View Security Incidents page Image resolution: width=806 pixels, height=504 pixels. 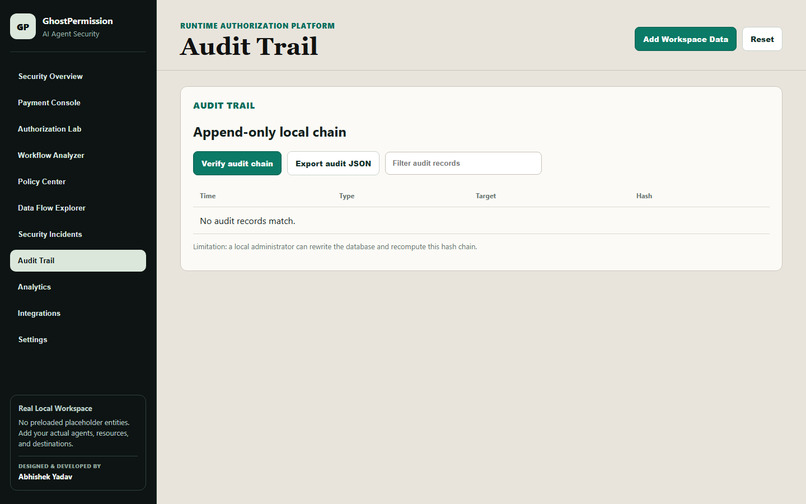(x=78, y=234)
